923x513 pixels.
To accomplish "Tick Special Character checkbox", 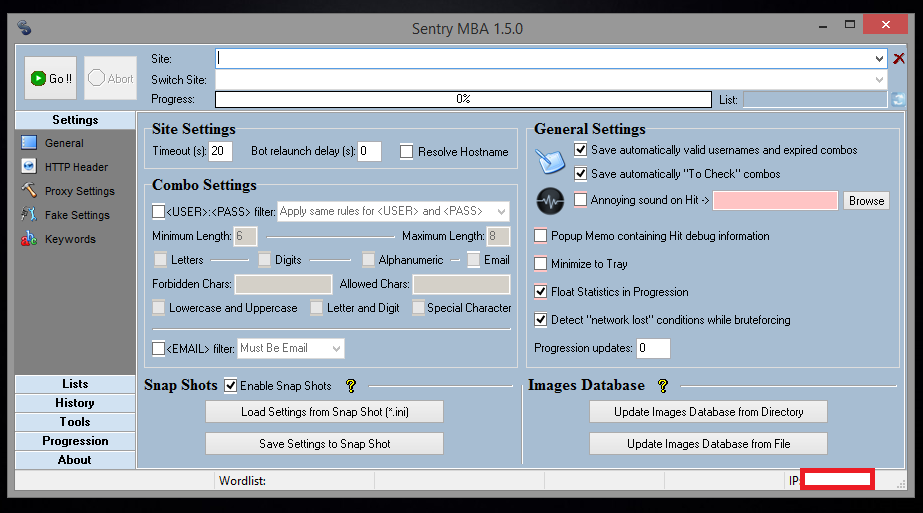I will [x=418, y=307].
